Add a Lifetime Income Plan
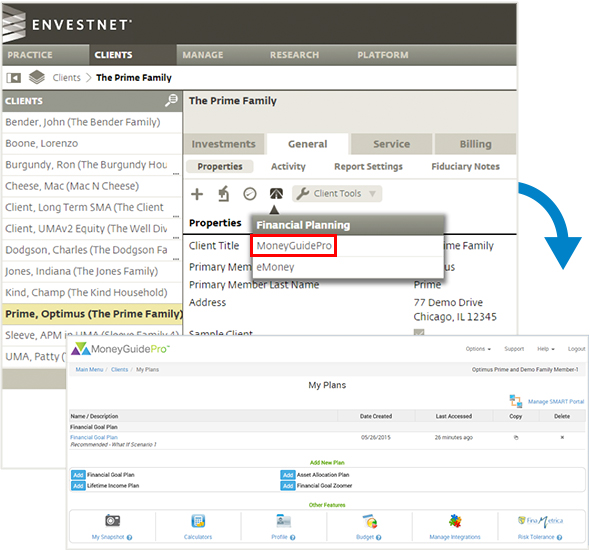590x550 pixels. point(78,486)
